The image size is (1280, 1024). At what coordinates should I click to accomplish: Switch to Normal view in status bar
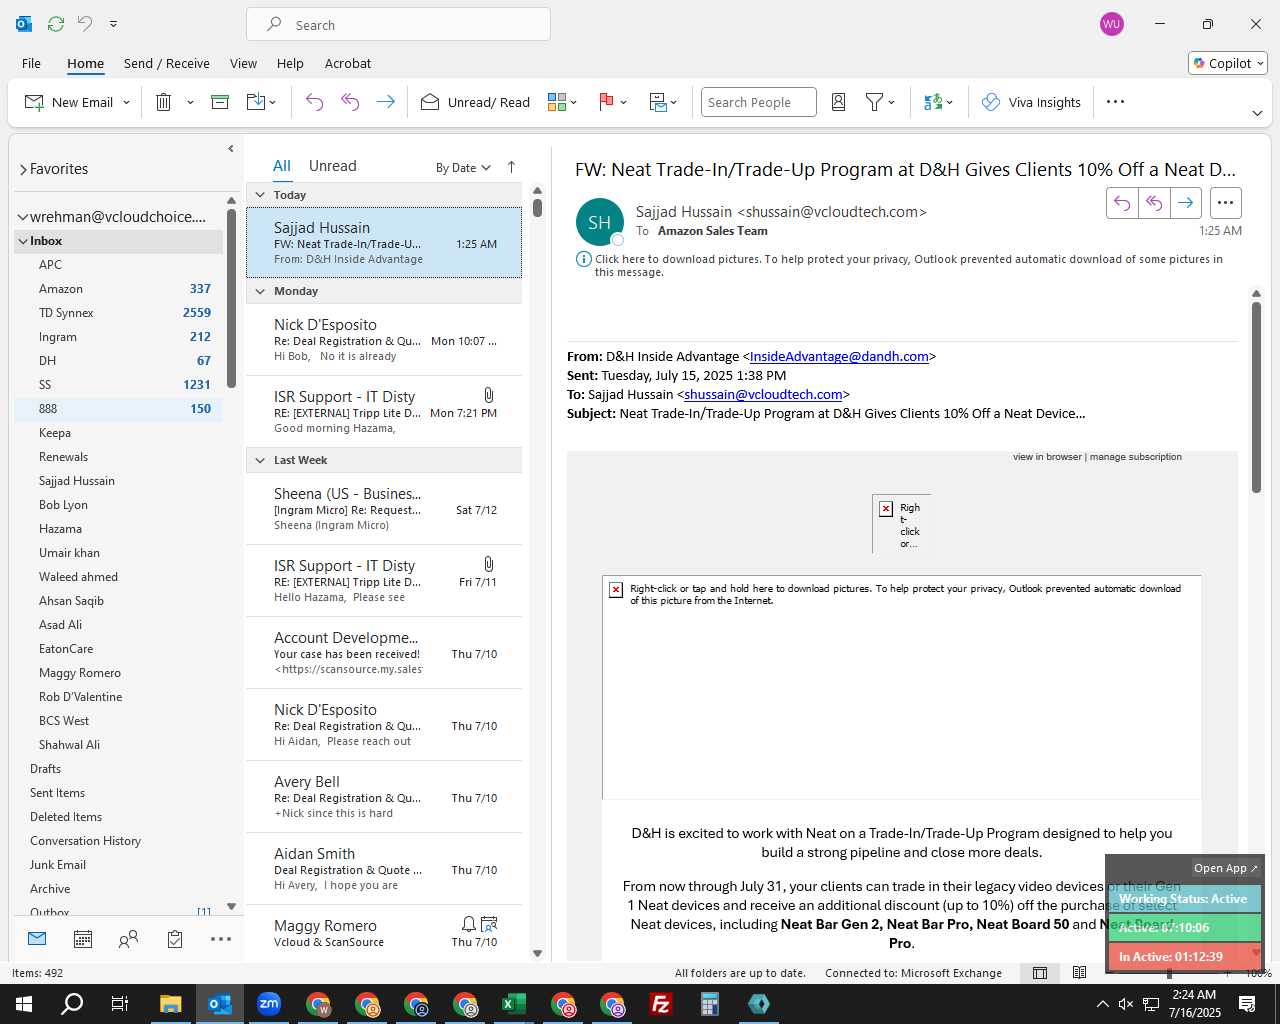coord(1040,973)
